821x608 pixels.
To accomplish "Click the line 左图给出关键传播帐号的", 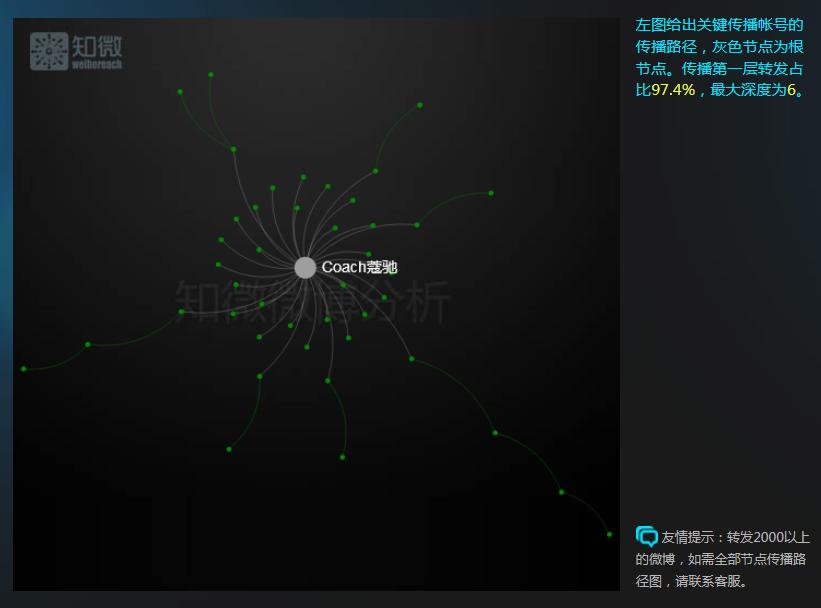I will click(x=719, y=25).
